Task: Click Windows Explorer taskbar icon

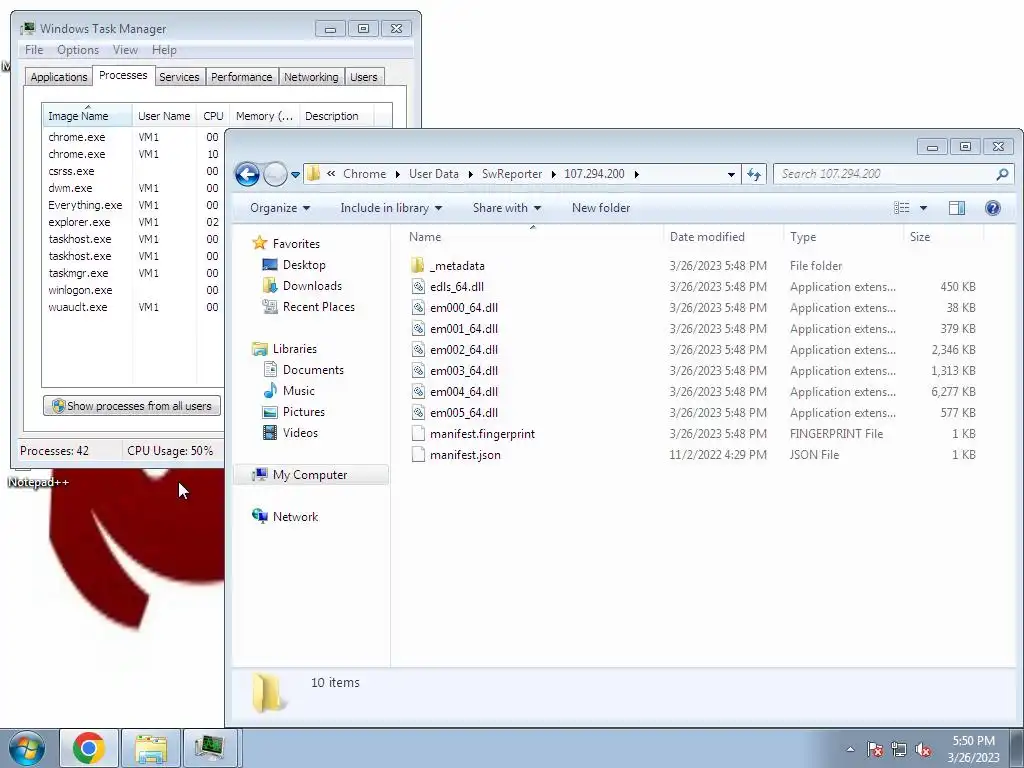Action: (x=151, y=748)
